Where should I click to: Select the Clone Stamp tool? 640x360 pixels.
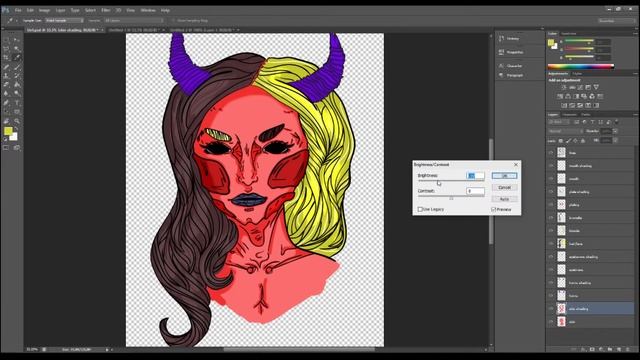point(6,76)
